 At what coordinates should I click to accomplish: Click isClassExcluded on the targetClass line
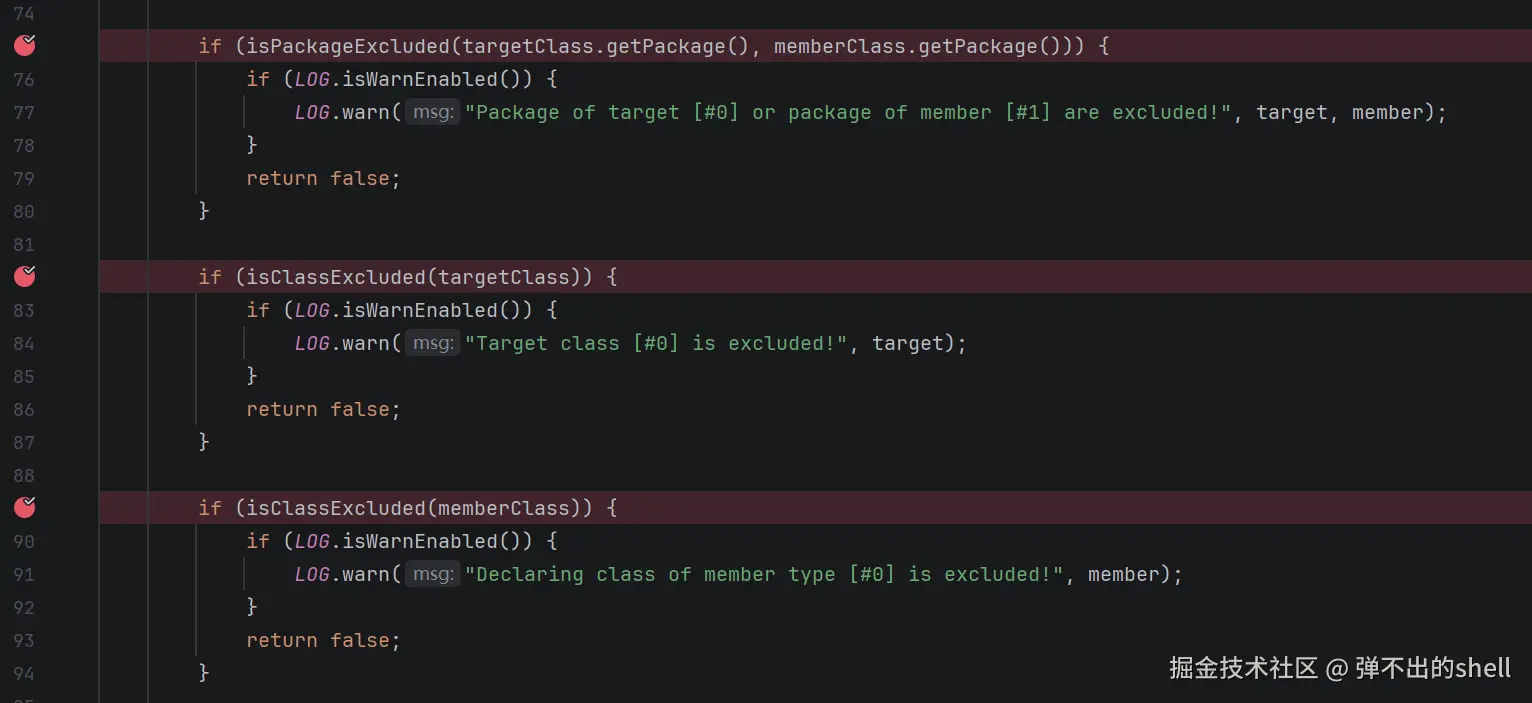(336, 277)
